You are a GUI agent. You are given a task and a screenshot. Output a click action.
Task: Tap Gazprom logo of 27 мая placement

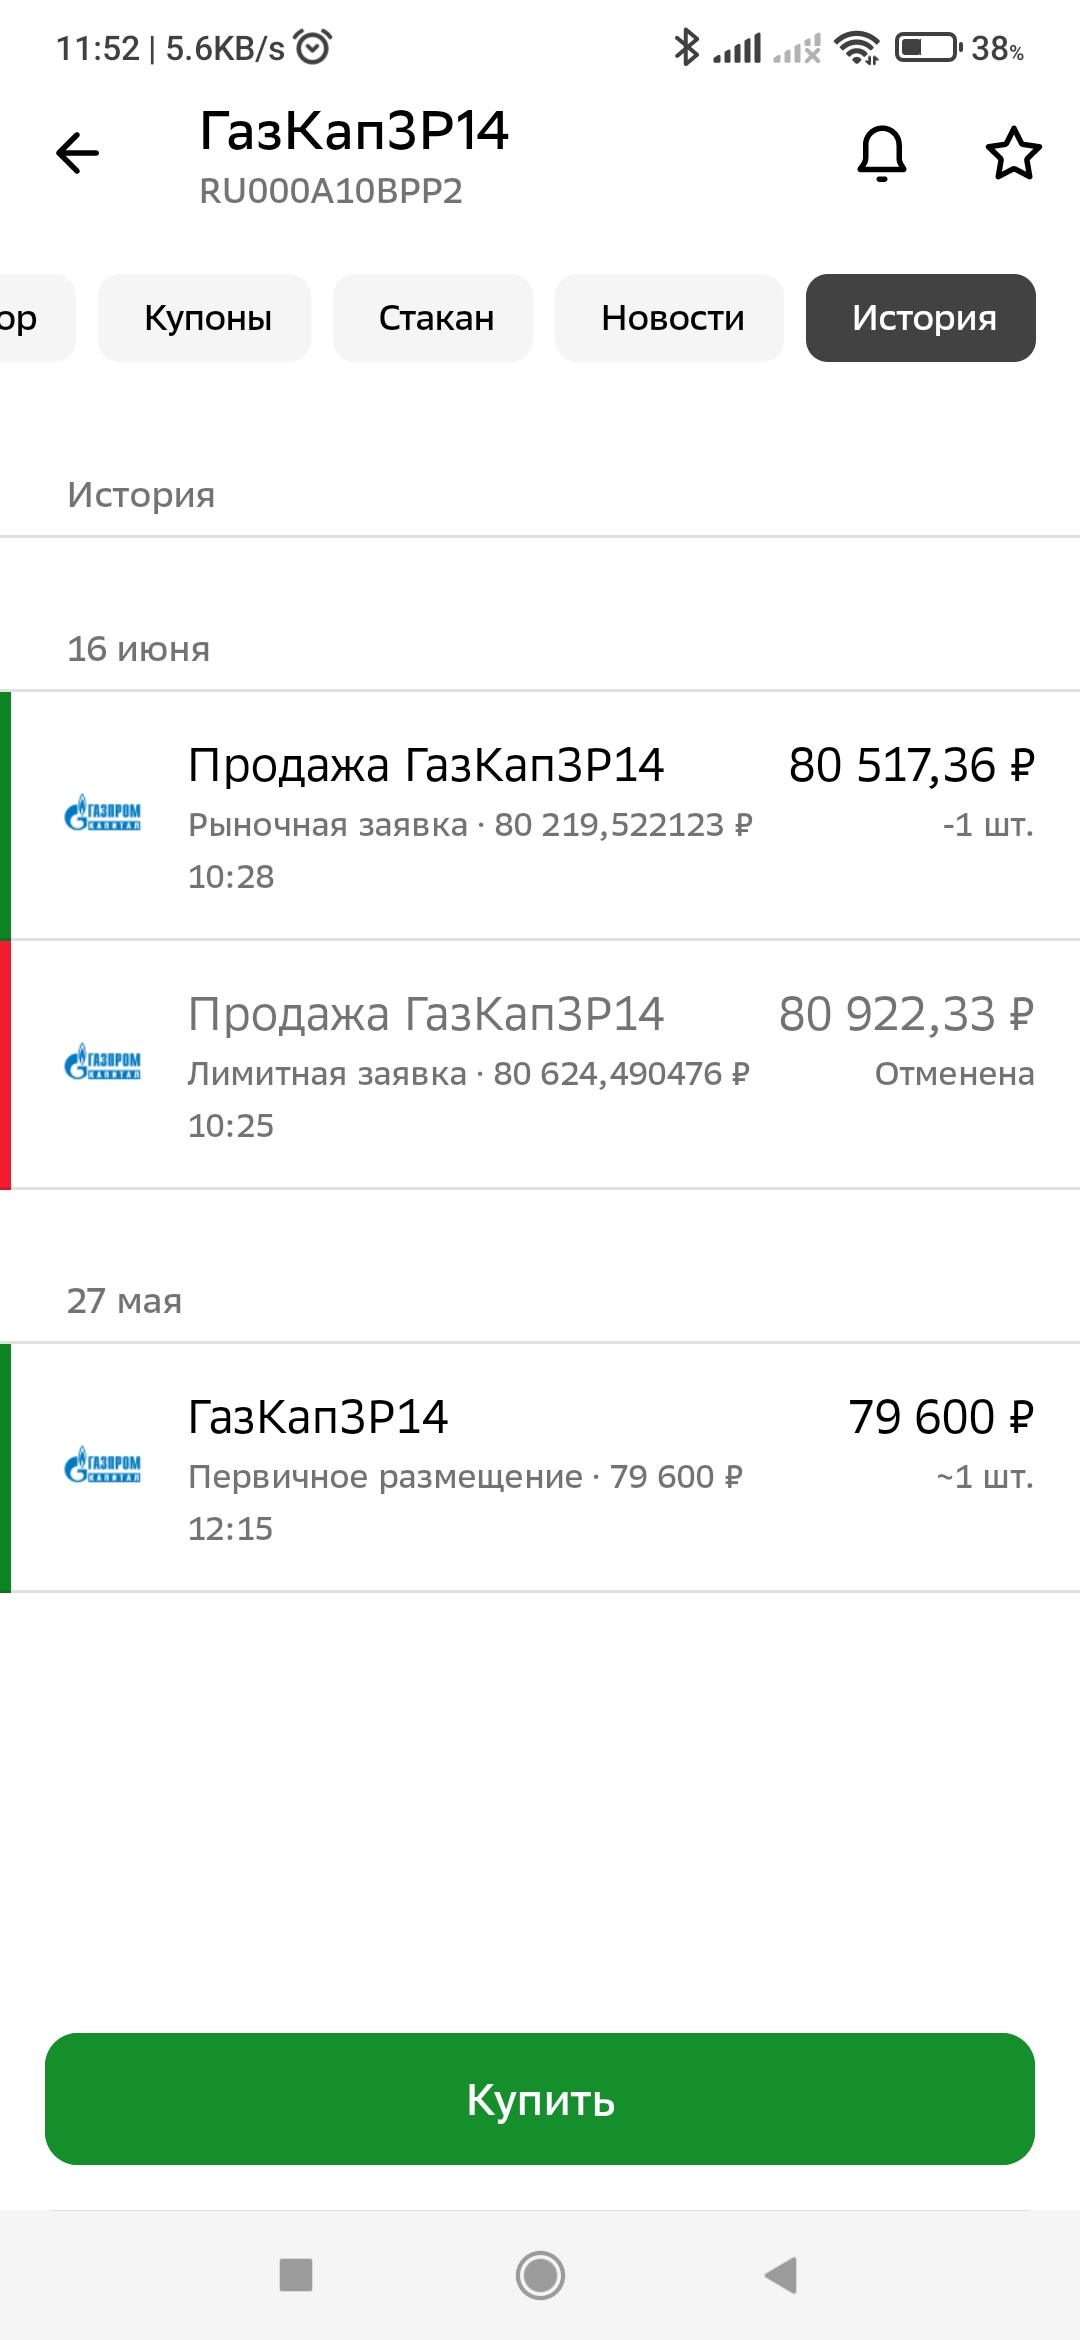pos(102,1465)
